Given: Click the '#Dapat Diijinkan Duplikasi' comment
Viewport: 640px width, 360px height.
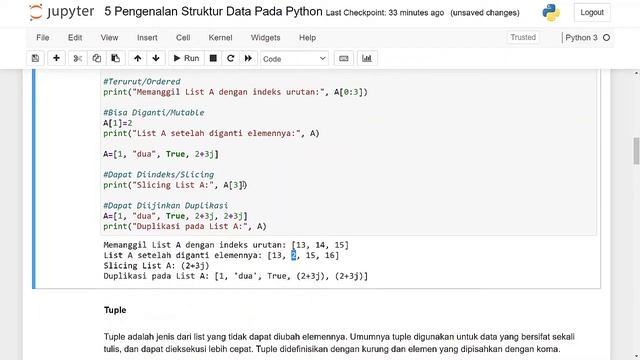Looking at the screenshot, I should click(165, 205).
